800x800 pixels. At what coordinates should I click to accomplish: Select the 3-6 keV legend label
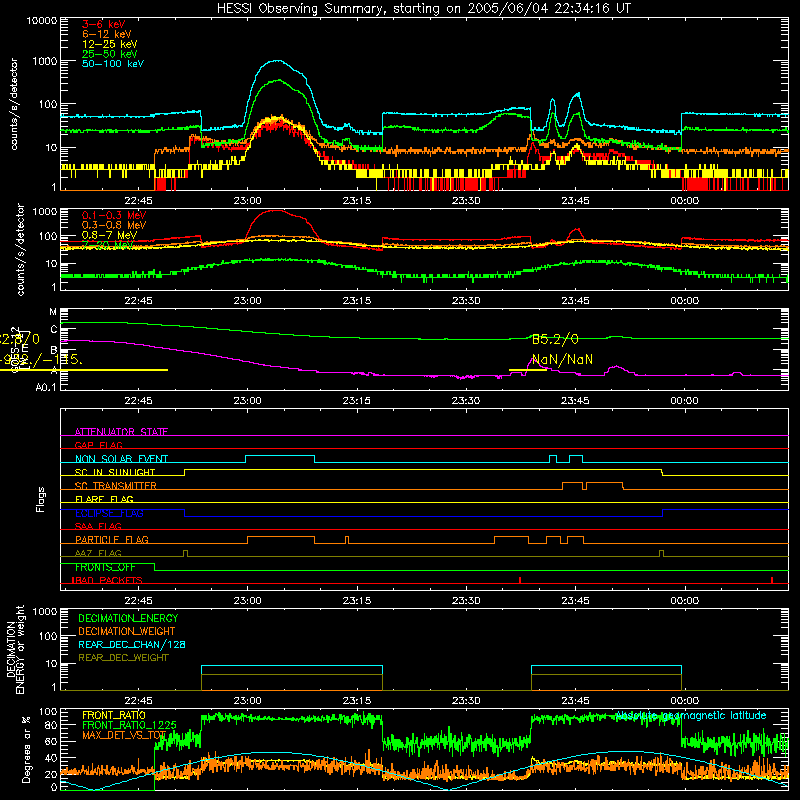point(104,24)
